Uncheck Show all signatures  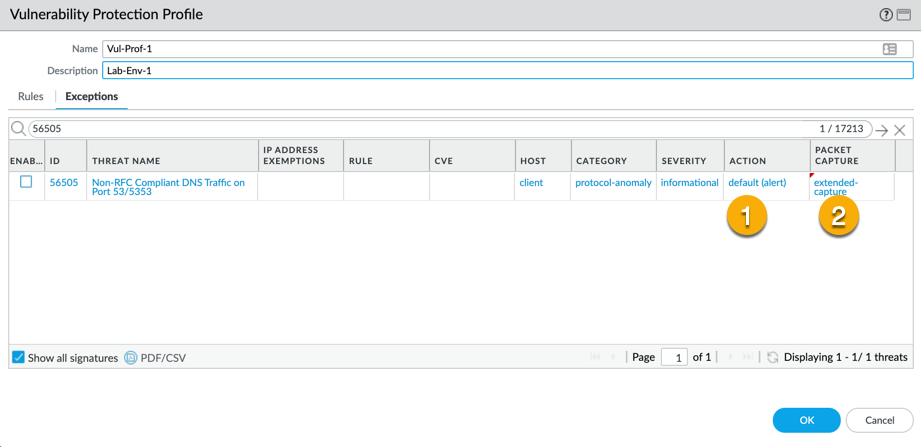click(18, 357)
